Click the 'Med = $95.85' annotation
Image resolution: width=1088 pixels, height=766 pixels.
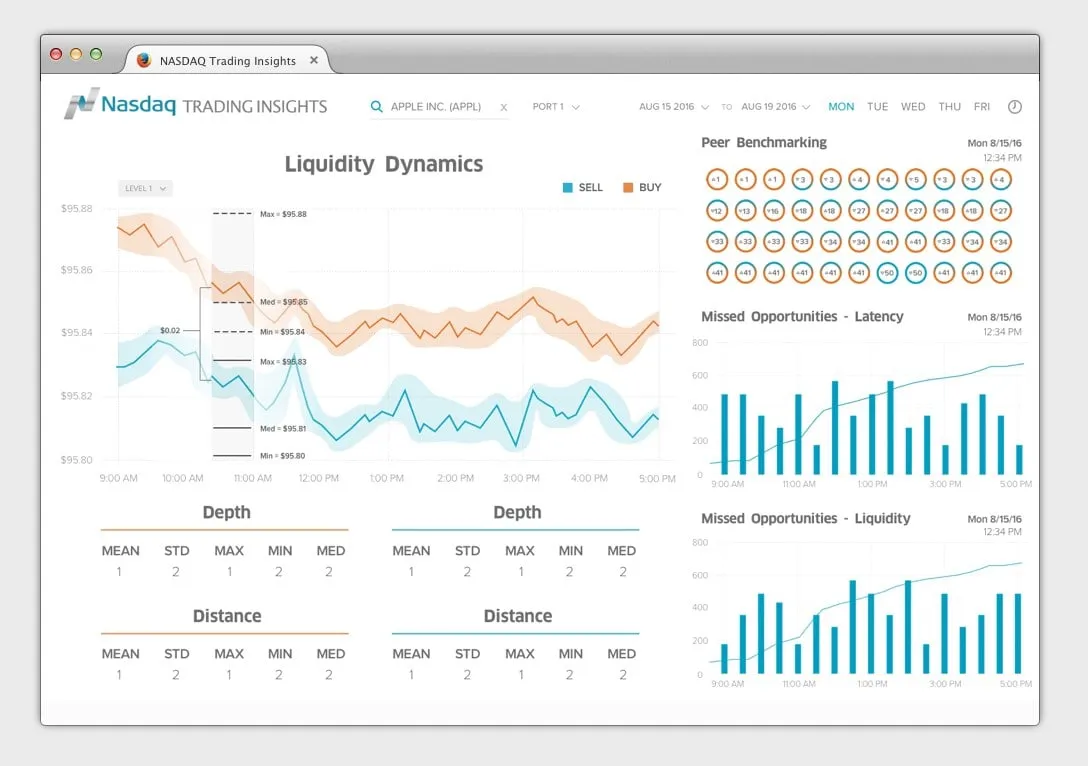(283, 303)
